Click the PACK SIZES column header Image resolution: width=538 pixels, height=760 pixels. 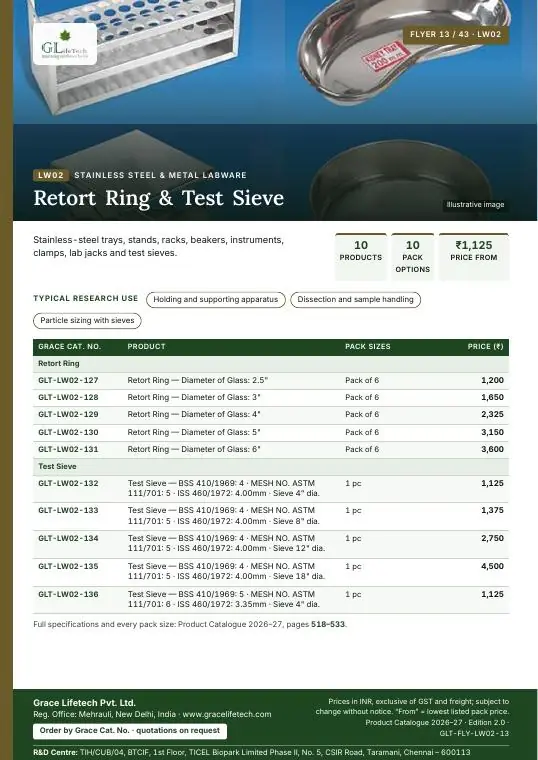pos(367,347)
